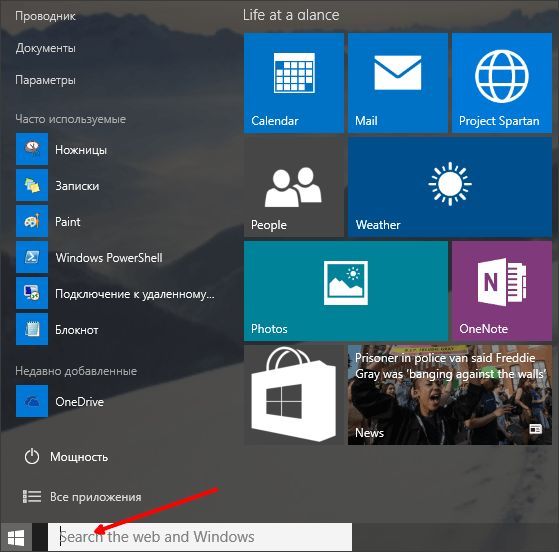
Task: Open the Photos tile
Action: (346, 291)
